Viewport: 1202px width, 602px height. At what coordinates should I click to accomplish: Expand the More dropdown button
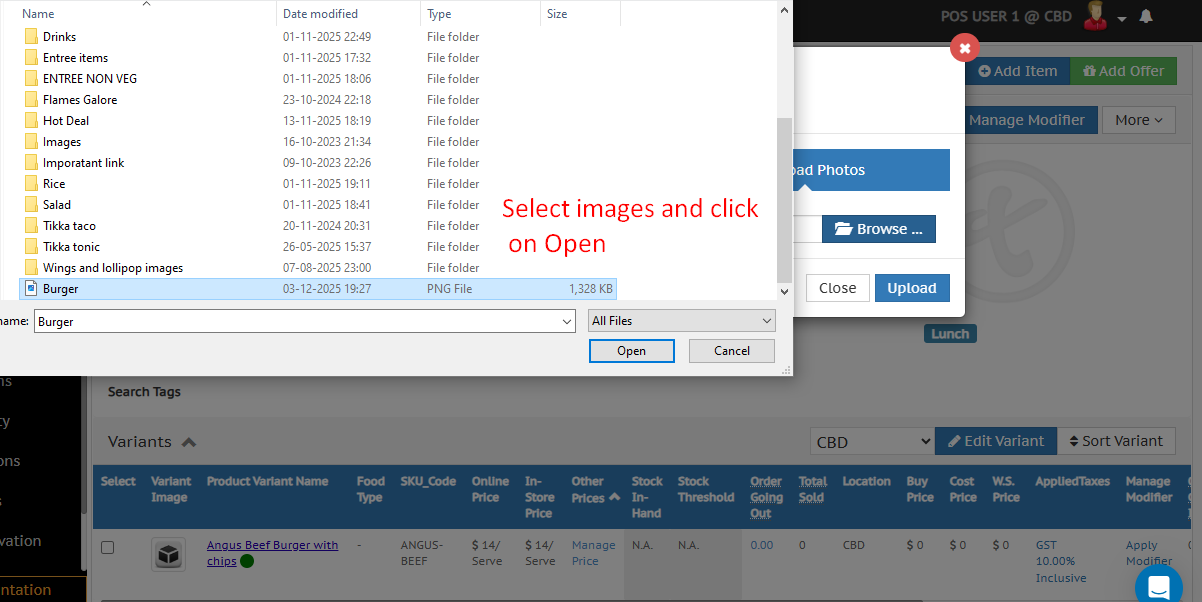click(x=1138, y=120)
